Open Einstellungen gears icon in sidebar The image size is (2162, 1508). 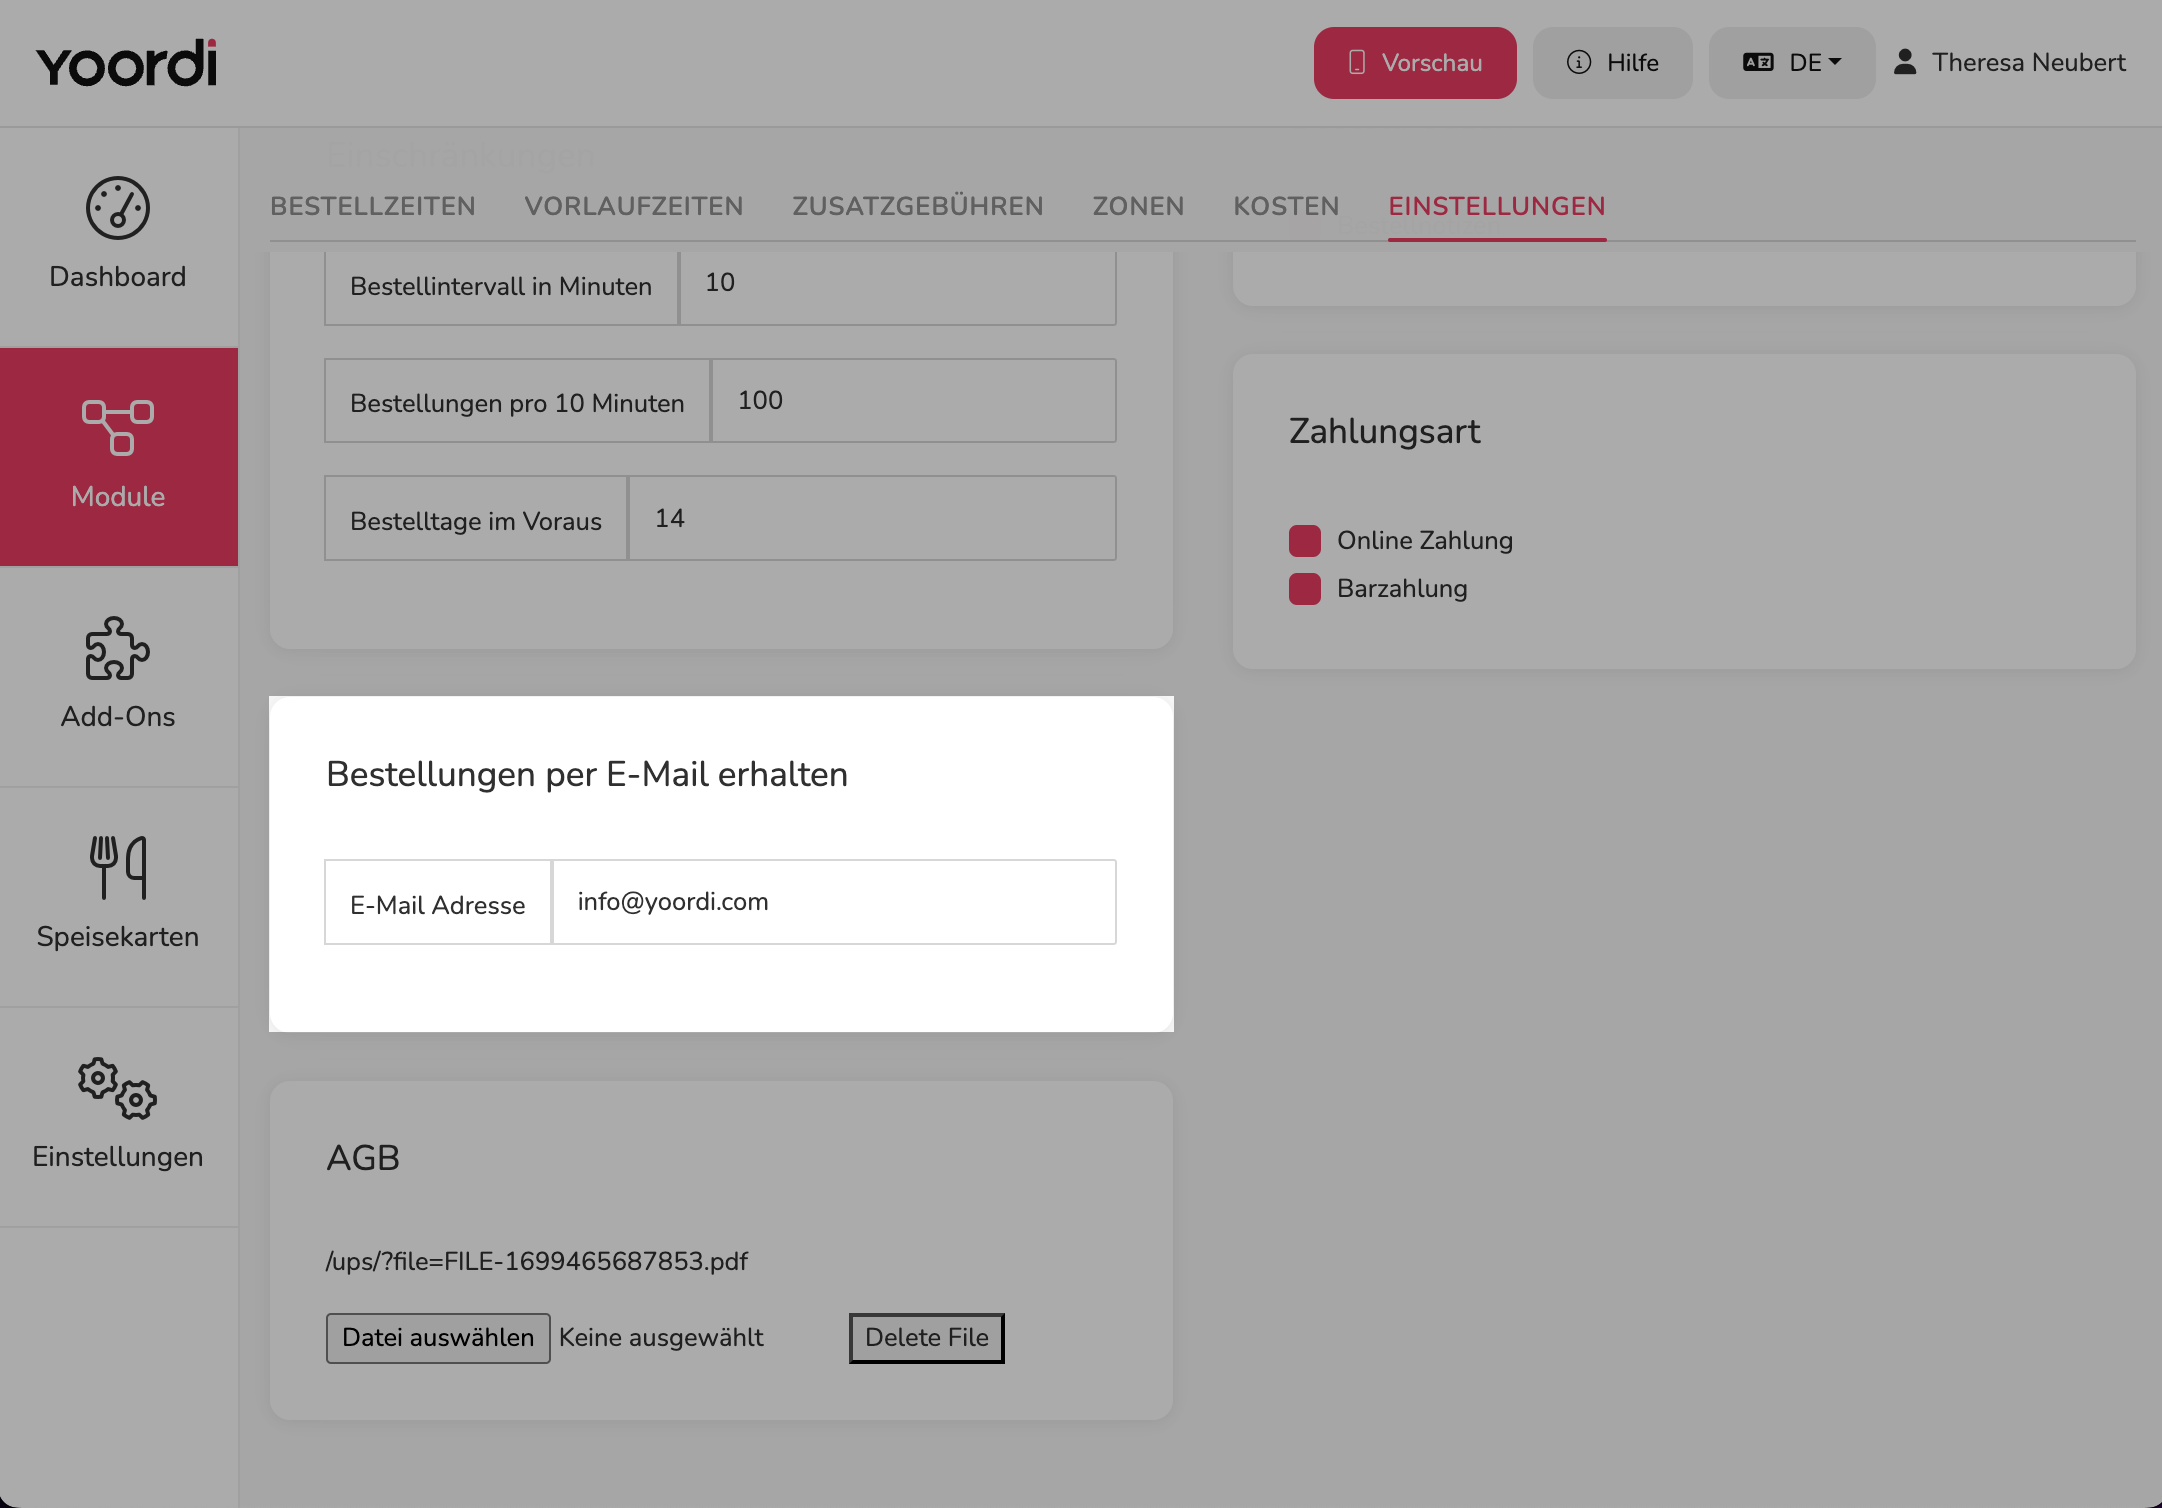(x=118, y=1088)
